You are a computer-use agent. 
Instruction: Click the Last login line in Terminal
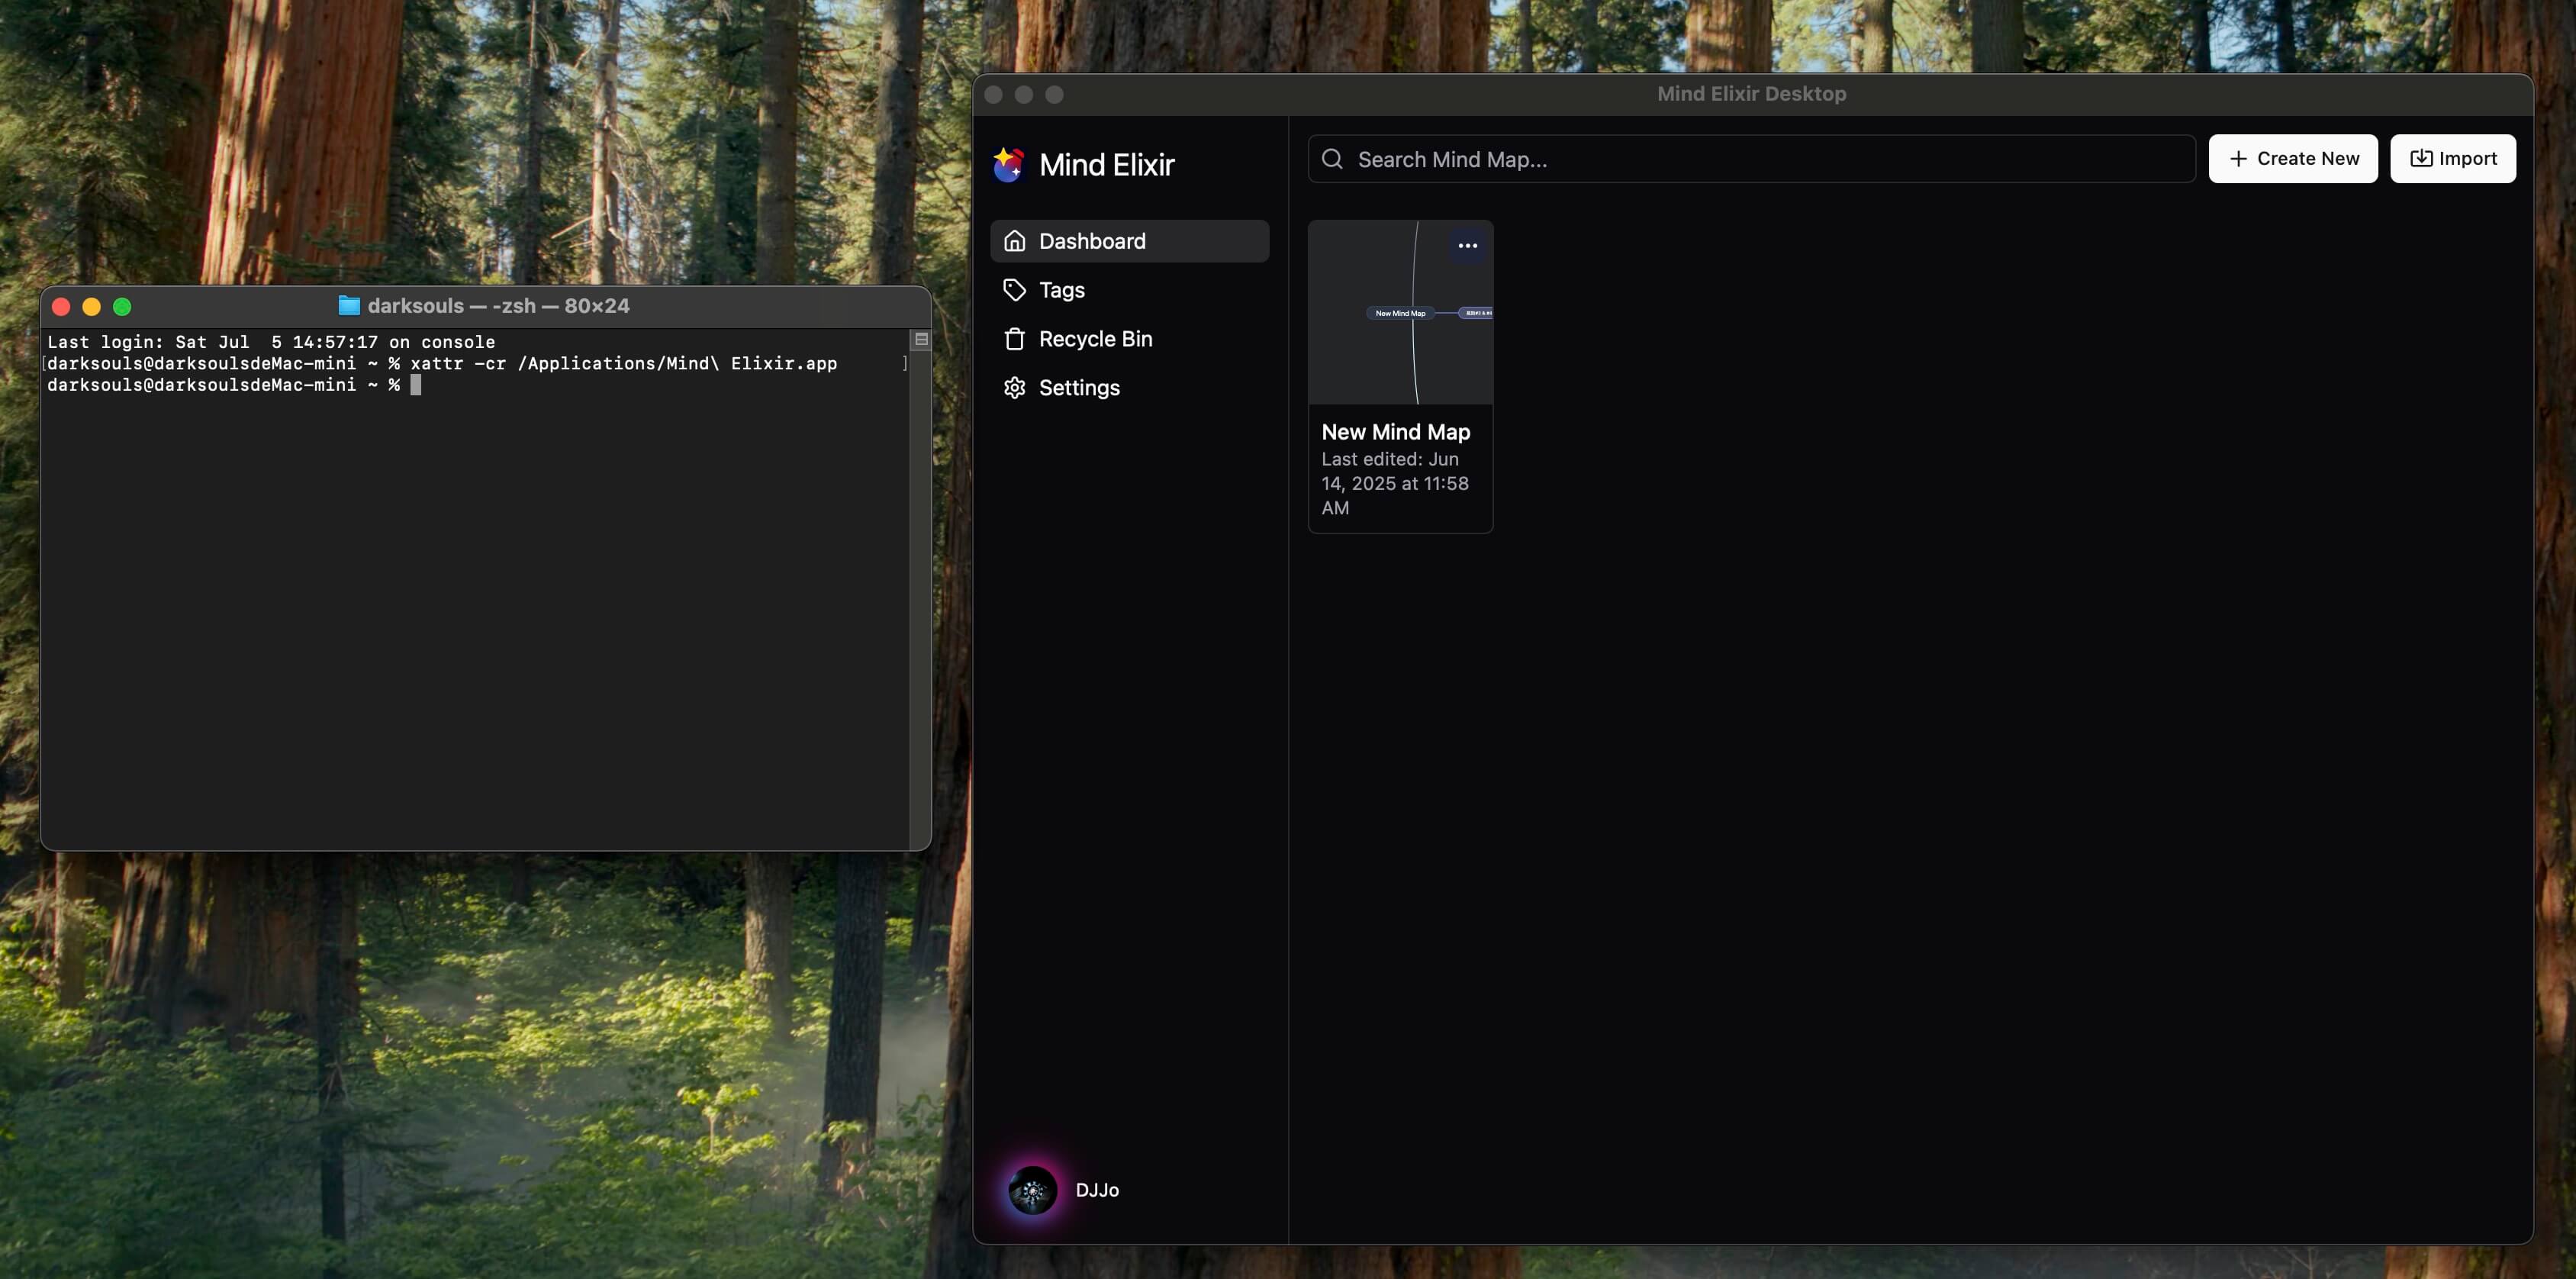tap(271, 342)
